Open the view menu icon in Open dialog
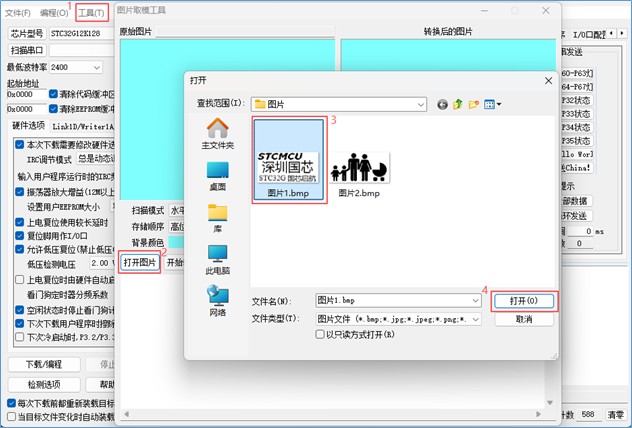632x428 pixels. (492, 105)
